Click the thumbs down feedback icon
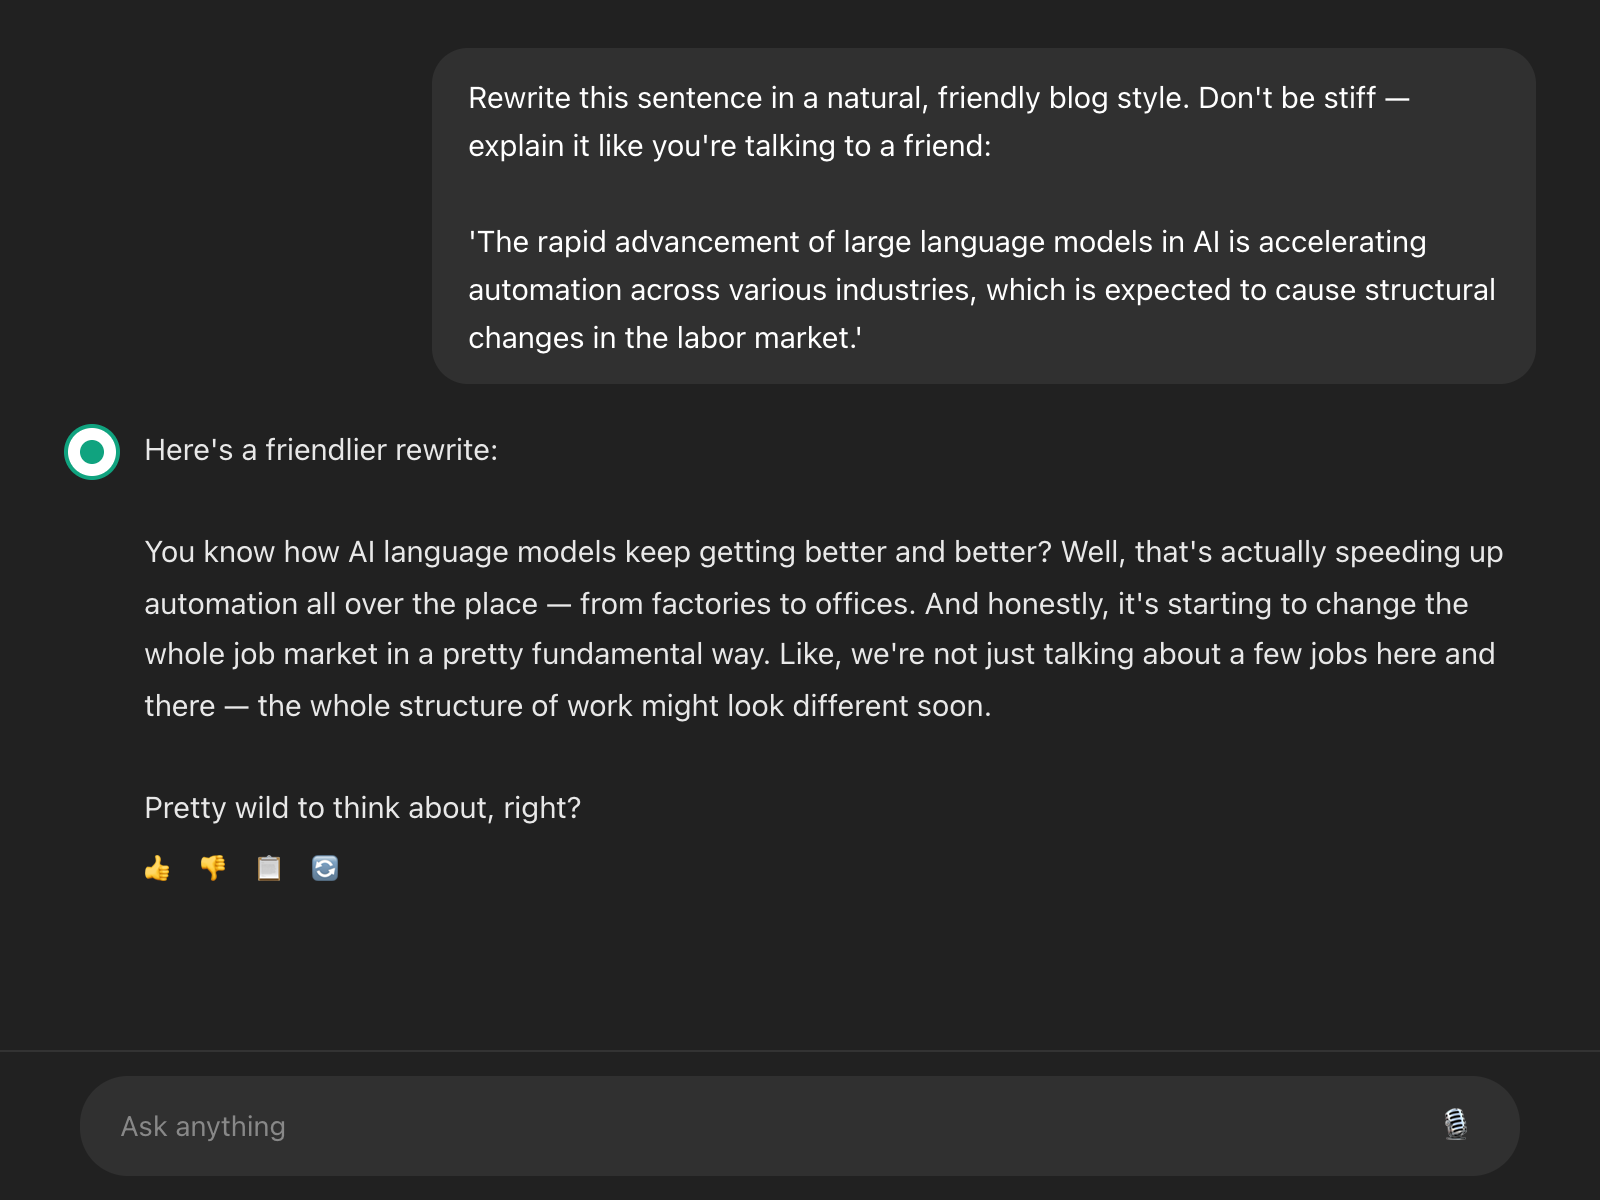The image size is (1600, 1200). [x=213, y=868]
